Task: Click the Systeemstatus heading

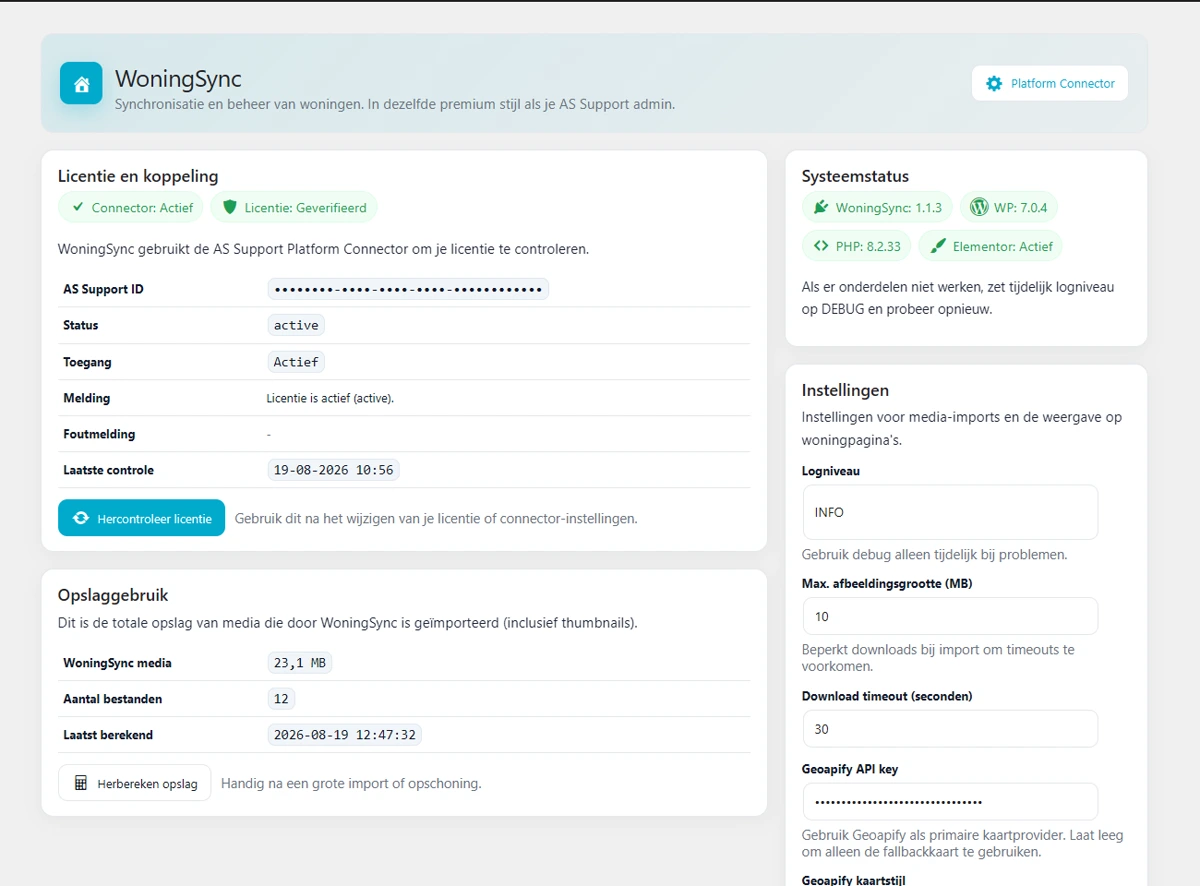Action: click(x=855, y=176)
